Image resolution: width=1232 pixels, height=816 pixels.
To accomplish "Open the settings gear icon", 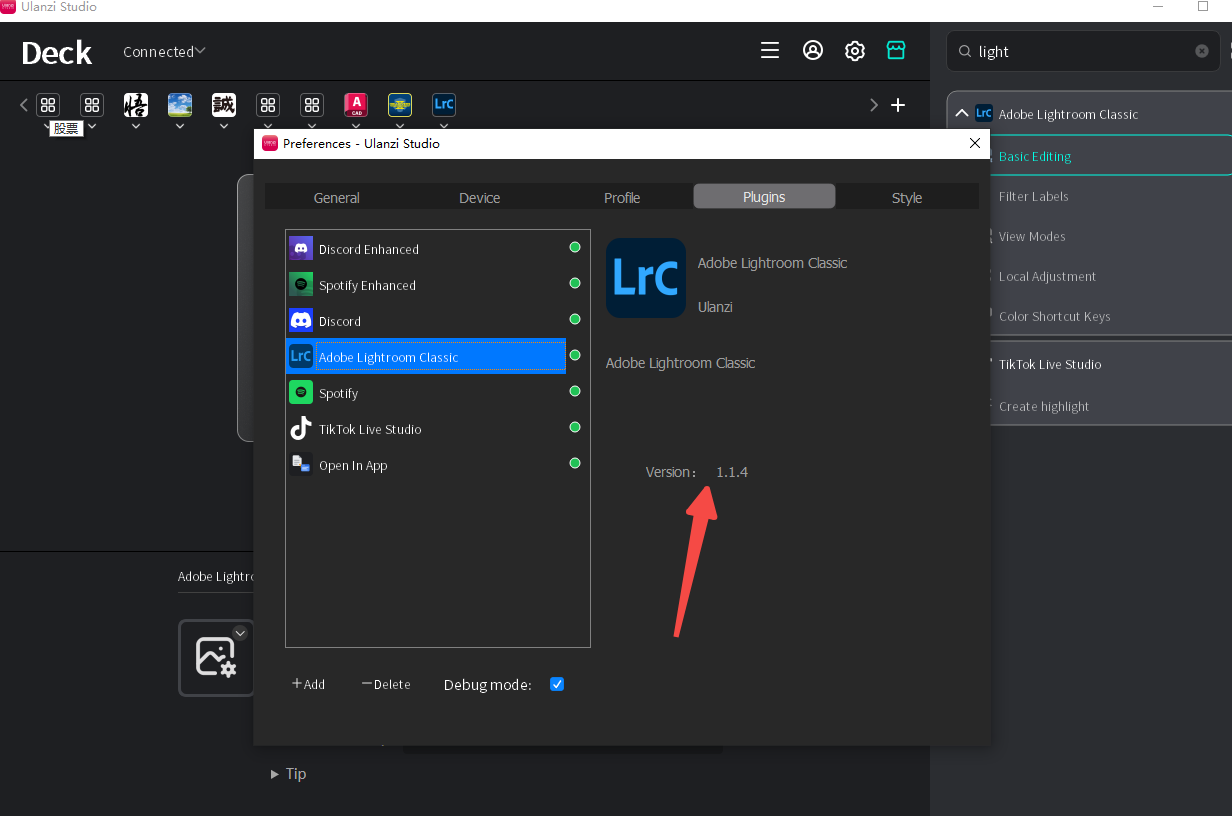I will (854, 51).
